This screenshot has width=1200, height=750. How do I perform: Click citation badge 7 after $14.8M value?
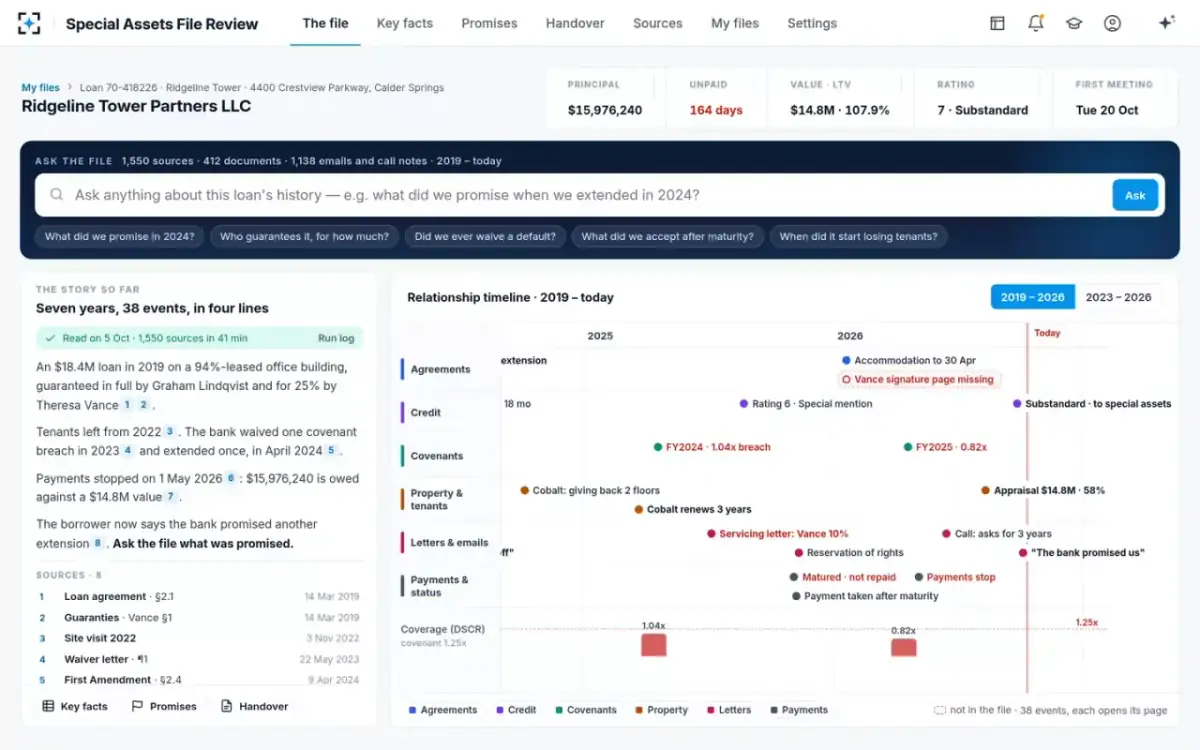pyautogui.click(x=171, y=497)
